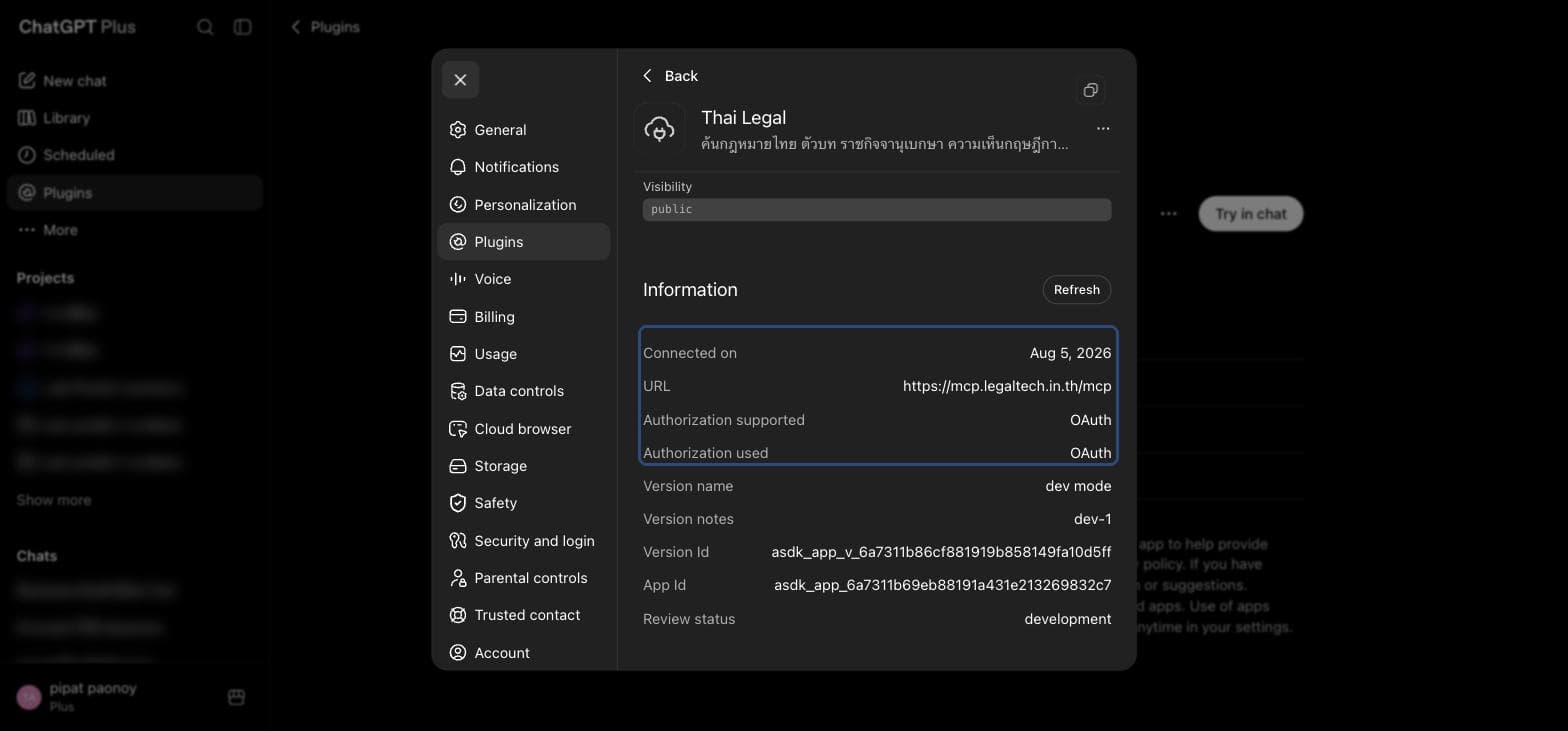Open Scheduled in sidebar
The height and width of the screenshot is (731, 1568).
point(134,155)
